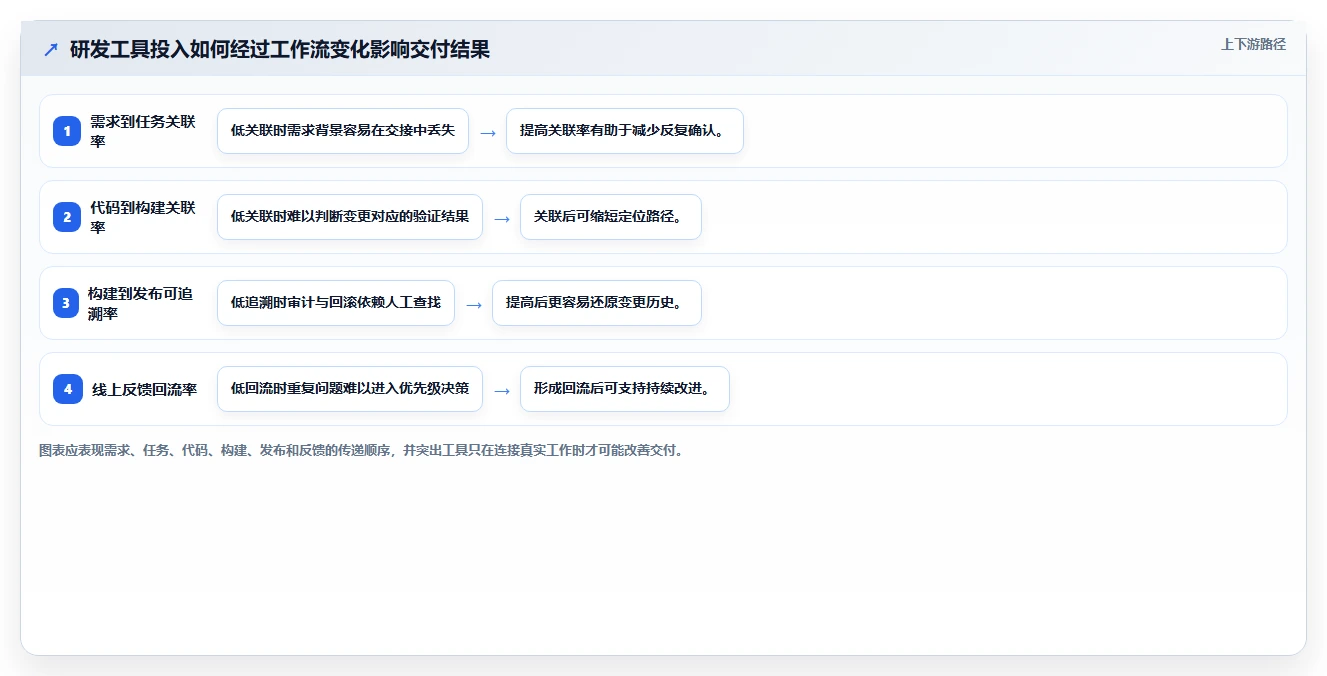
Task: Select the 需求到任务关联率 row label
Action: [x=144, y=131]
